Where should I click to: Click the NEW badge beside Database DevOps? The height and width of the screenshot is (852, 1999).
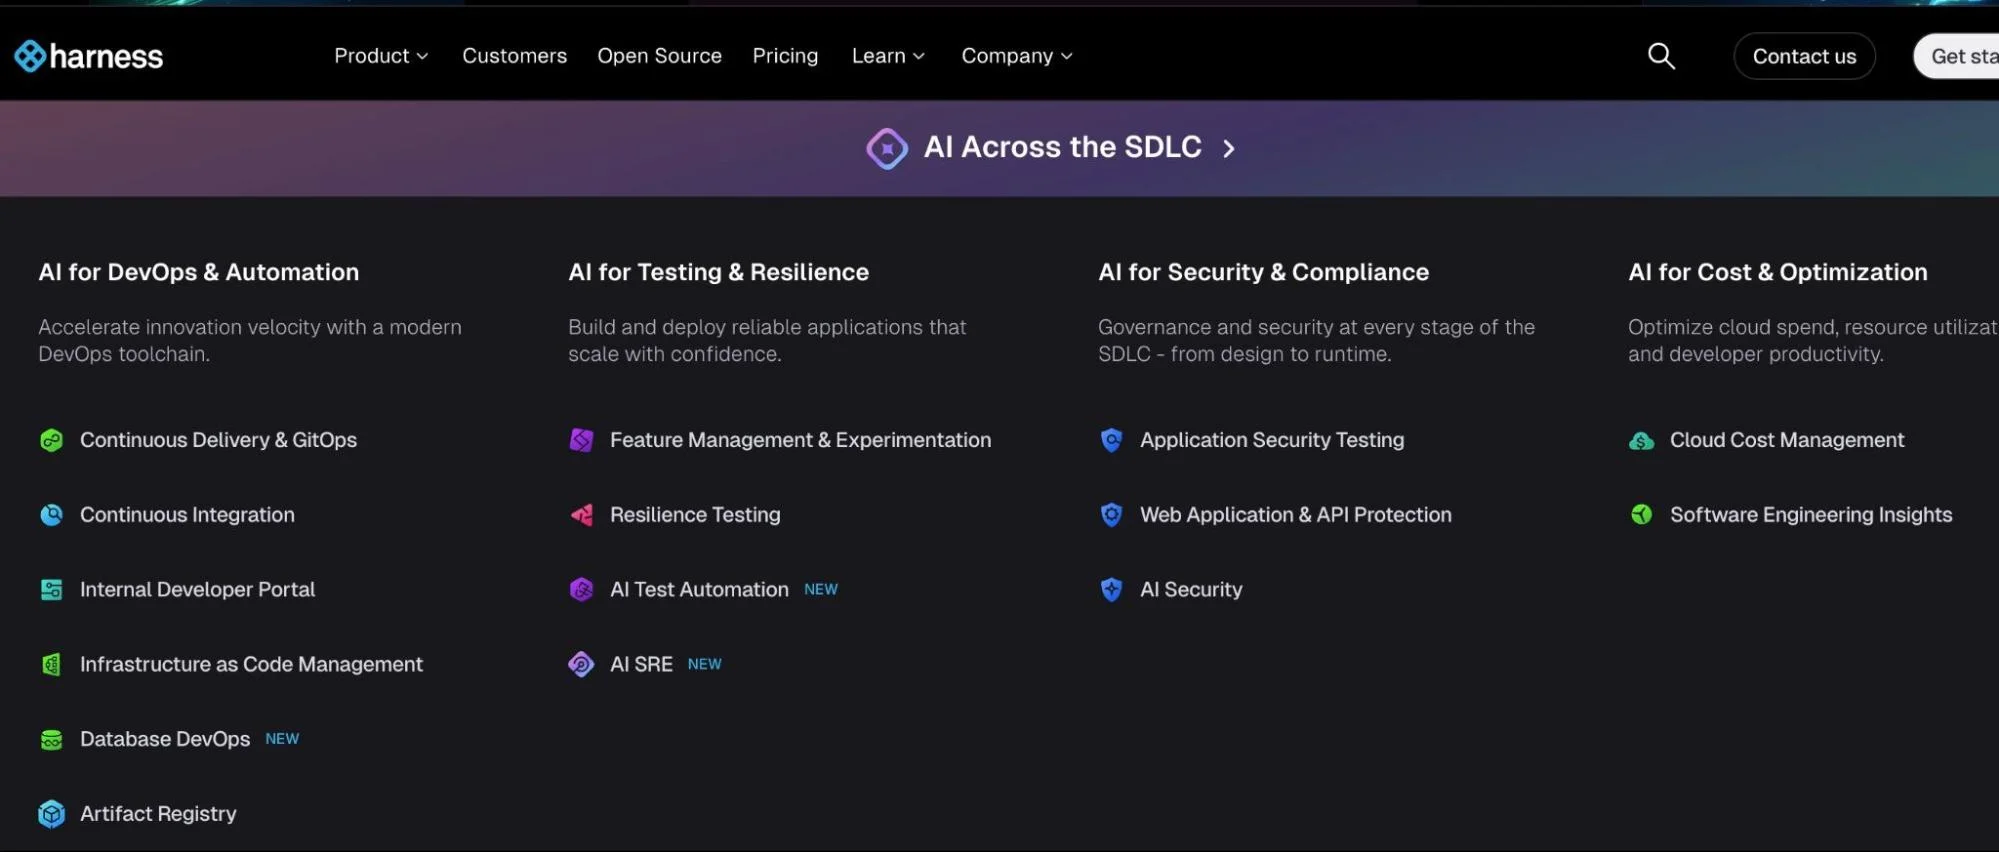coord(282,739)
